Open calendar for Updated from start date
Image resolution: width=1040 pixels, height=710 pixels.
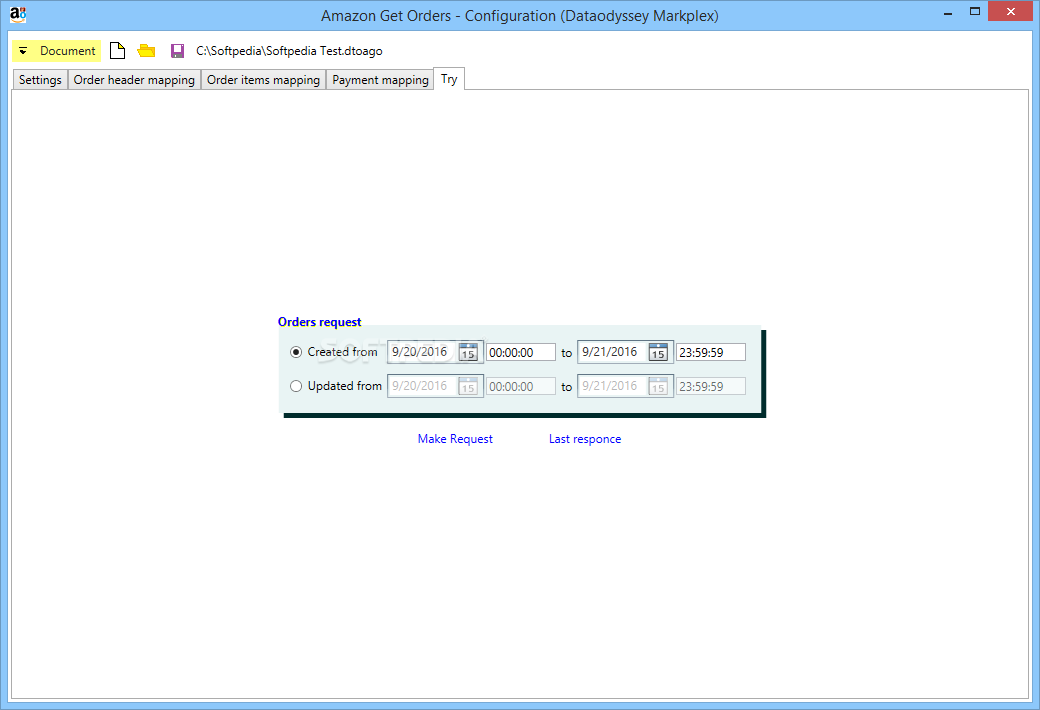[x=468, y=386]
